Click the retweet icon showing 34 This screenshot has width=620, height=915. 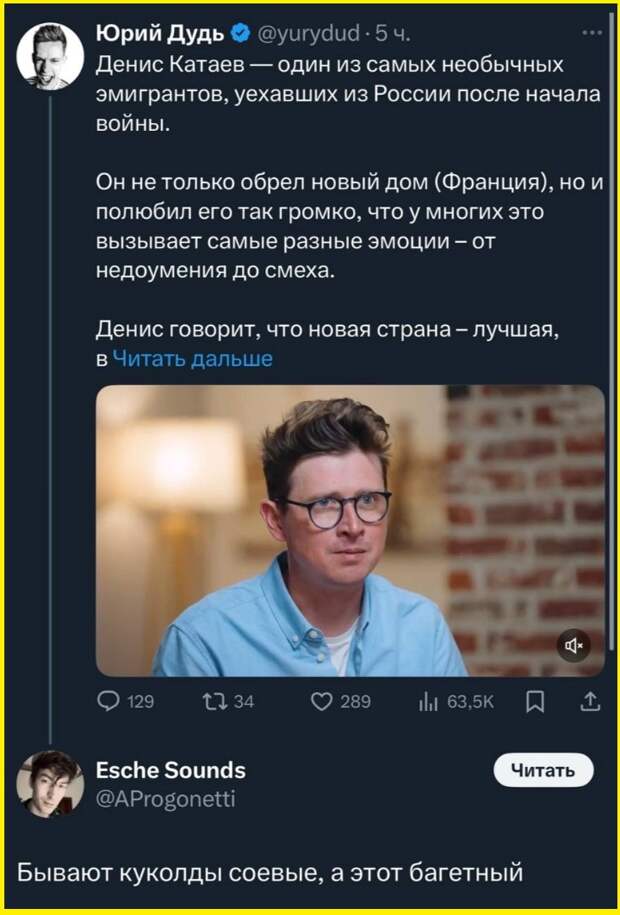pos(210,701)
